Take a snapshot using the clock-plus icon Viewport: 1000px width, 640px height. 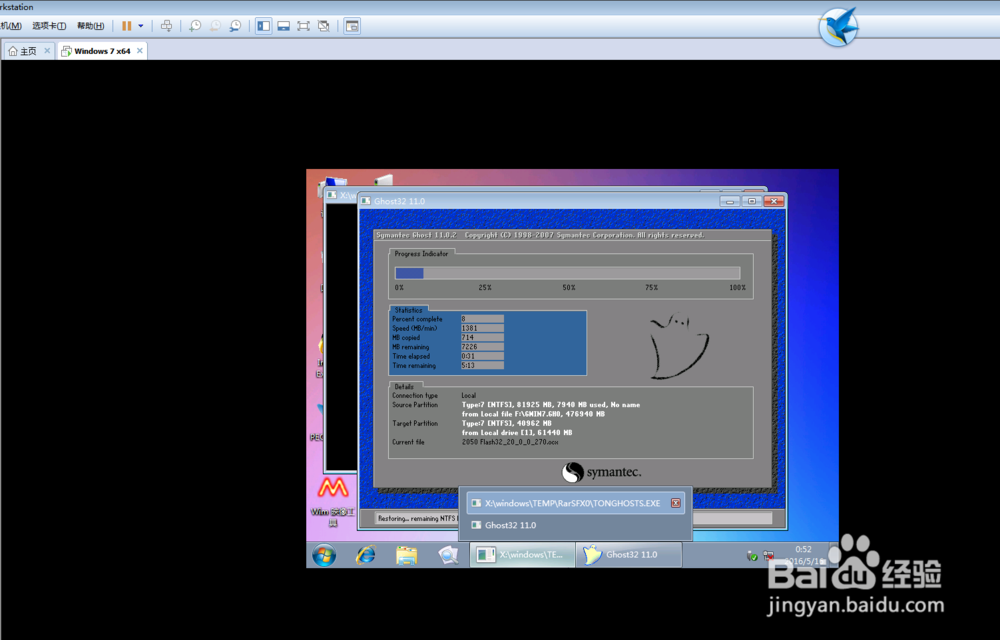[195, 26]
